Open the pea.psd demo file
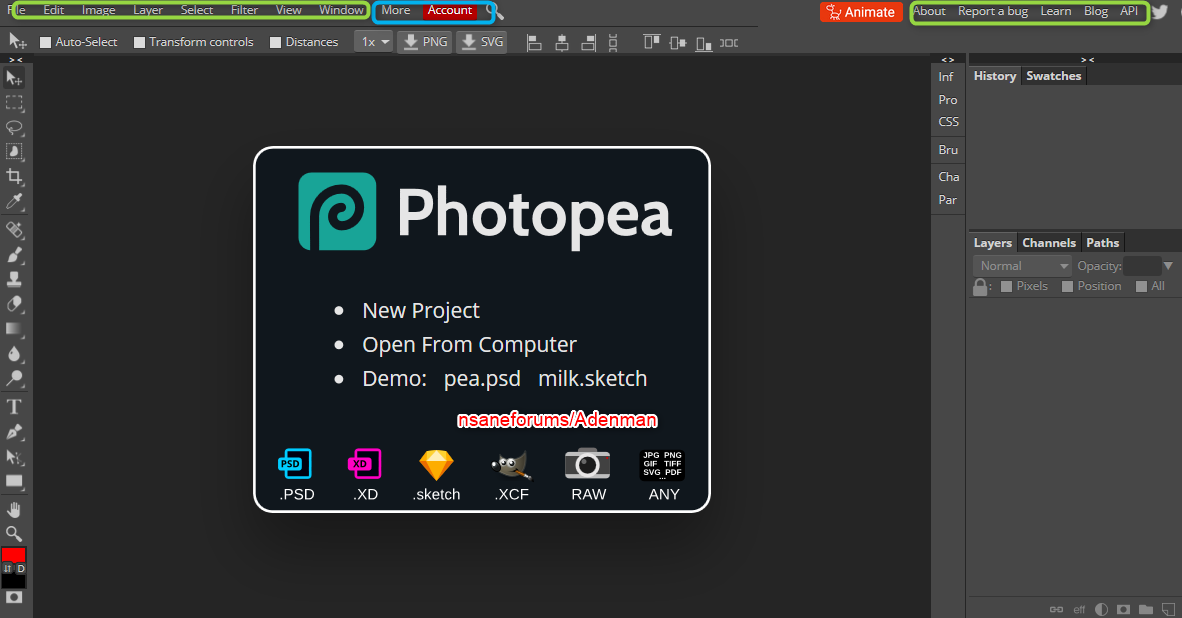 point(482,378)
